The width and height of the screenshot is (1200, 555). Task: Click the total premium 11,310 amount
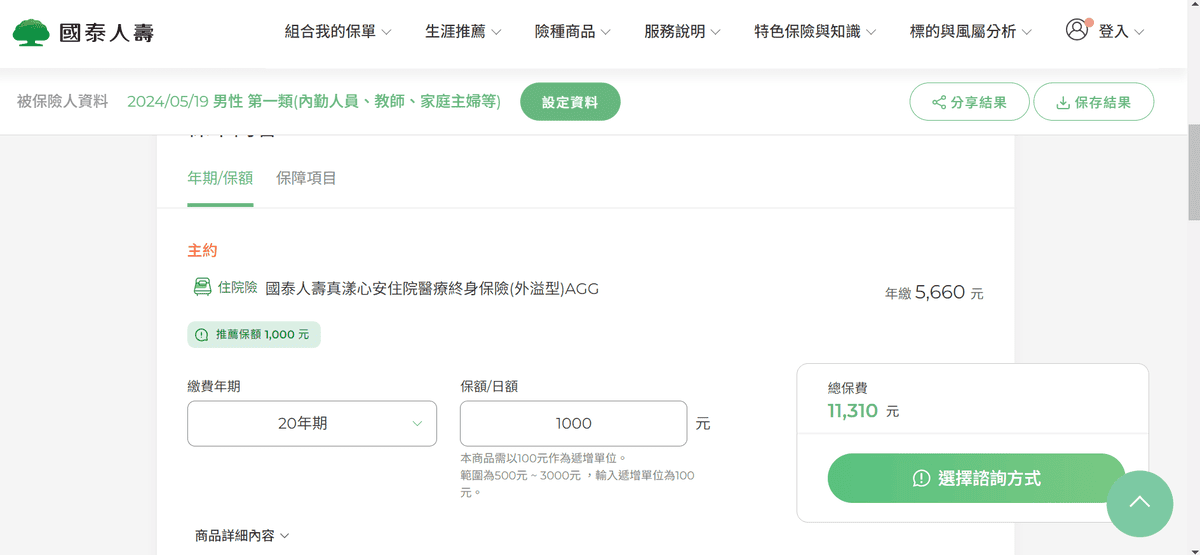pos(852,410)
